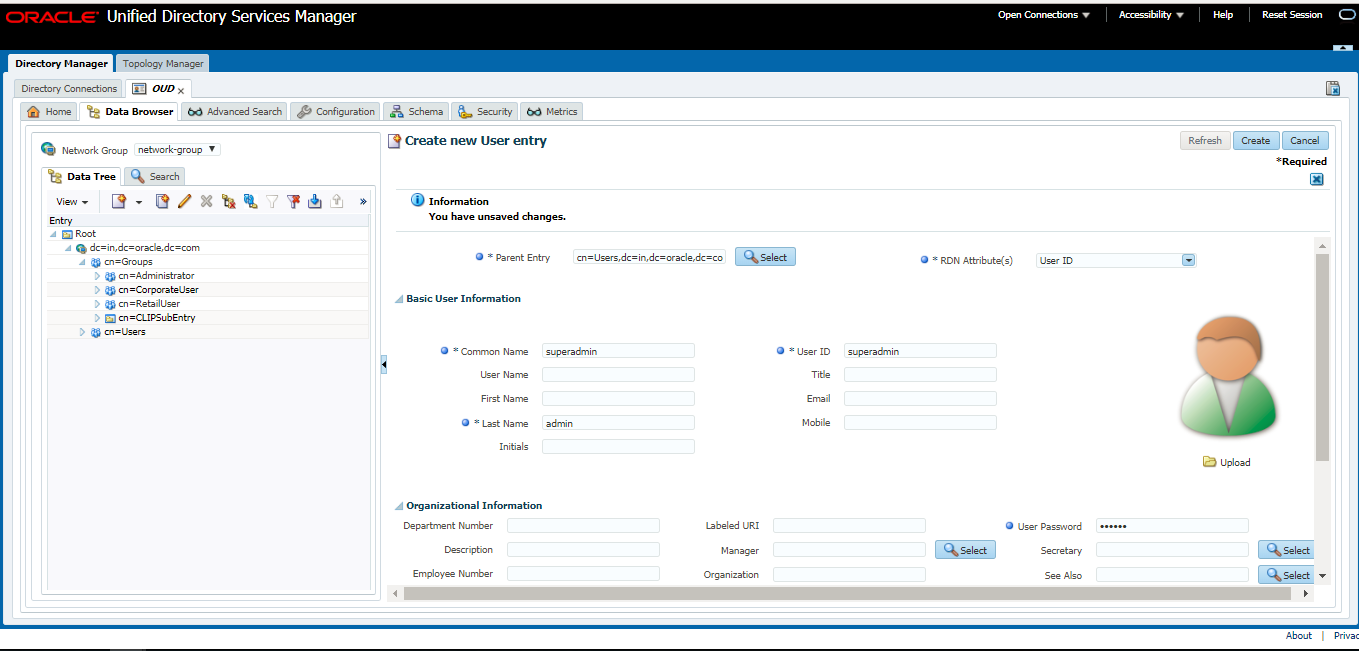The image size is (1359, 651).
Task: Click the gray funnel filter icon
Action: [272, 201]
